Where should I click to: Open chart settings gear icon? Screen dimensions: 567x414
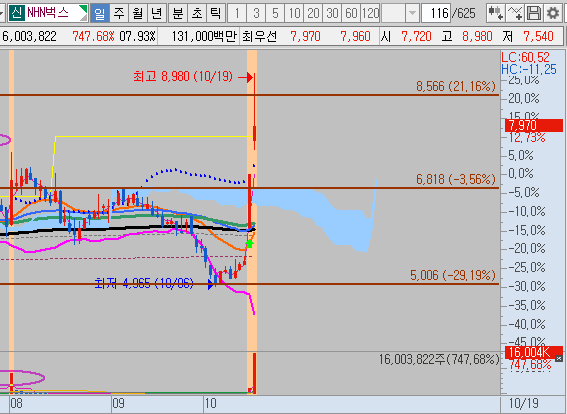click(553, 13)
